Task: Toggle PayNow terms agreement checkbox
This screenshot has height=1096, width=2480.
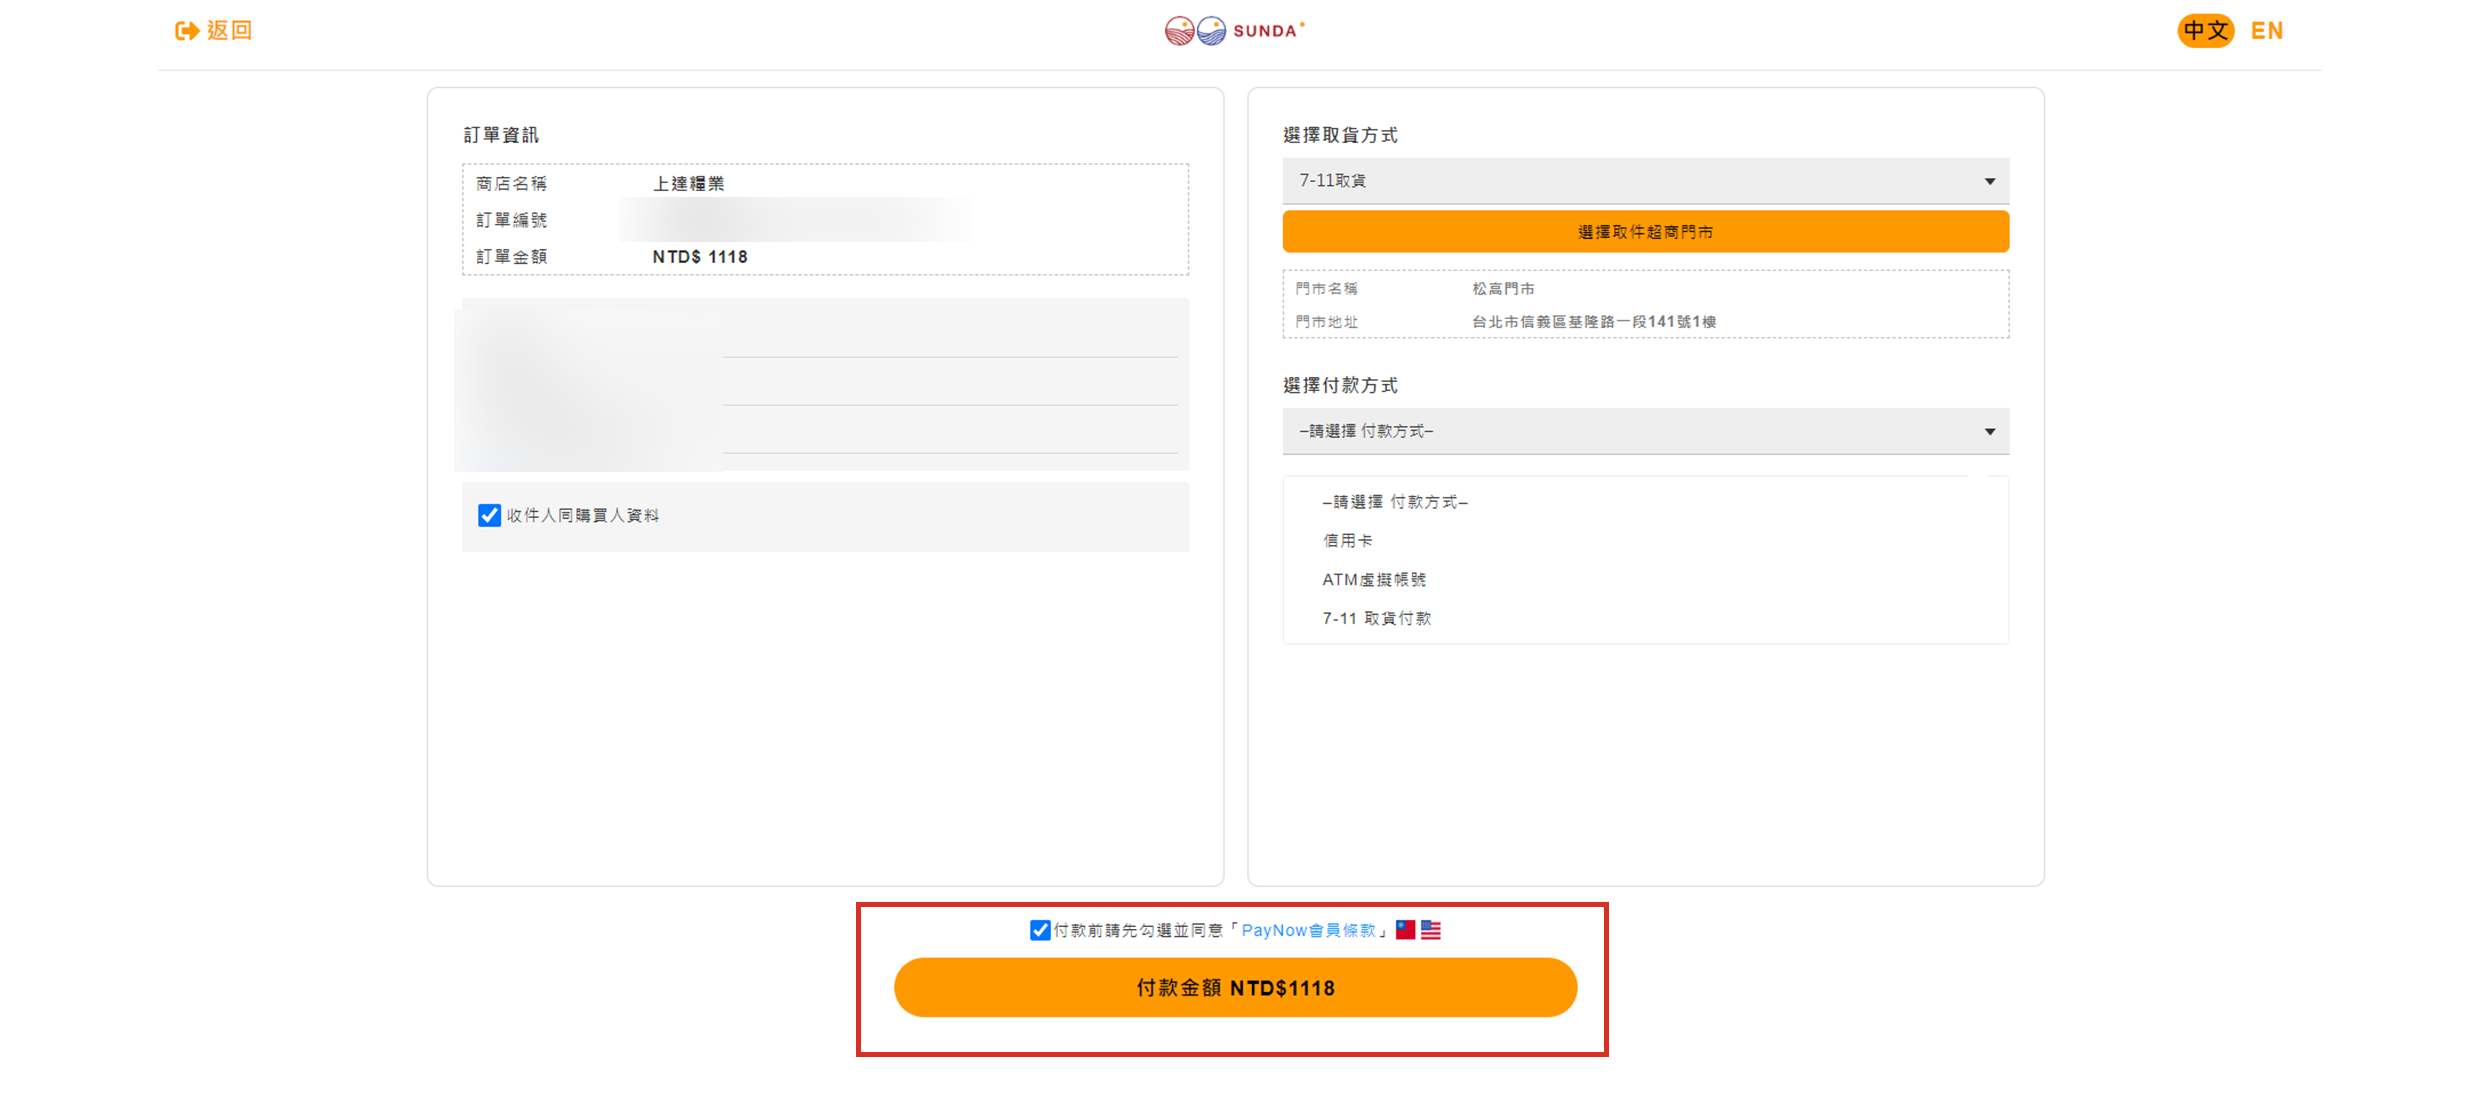Action: pyautogui.click(x=1039, y=930)
